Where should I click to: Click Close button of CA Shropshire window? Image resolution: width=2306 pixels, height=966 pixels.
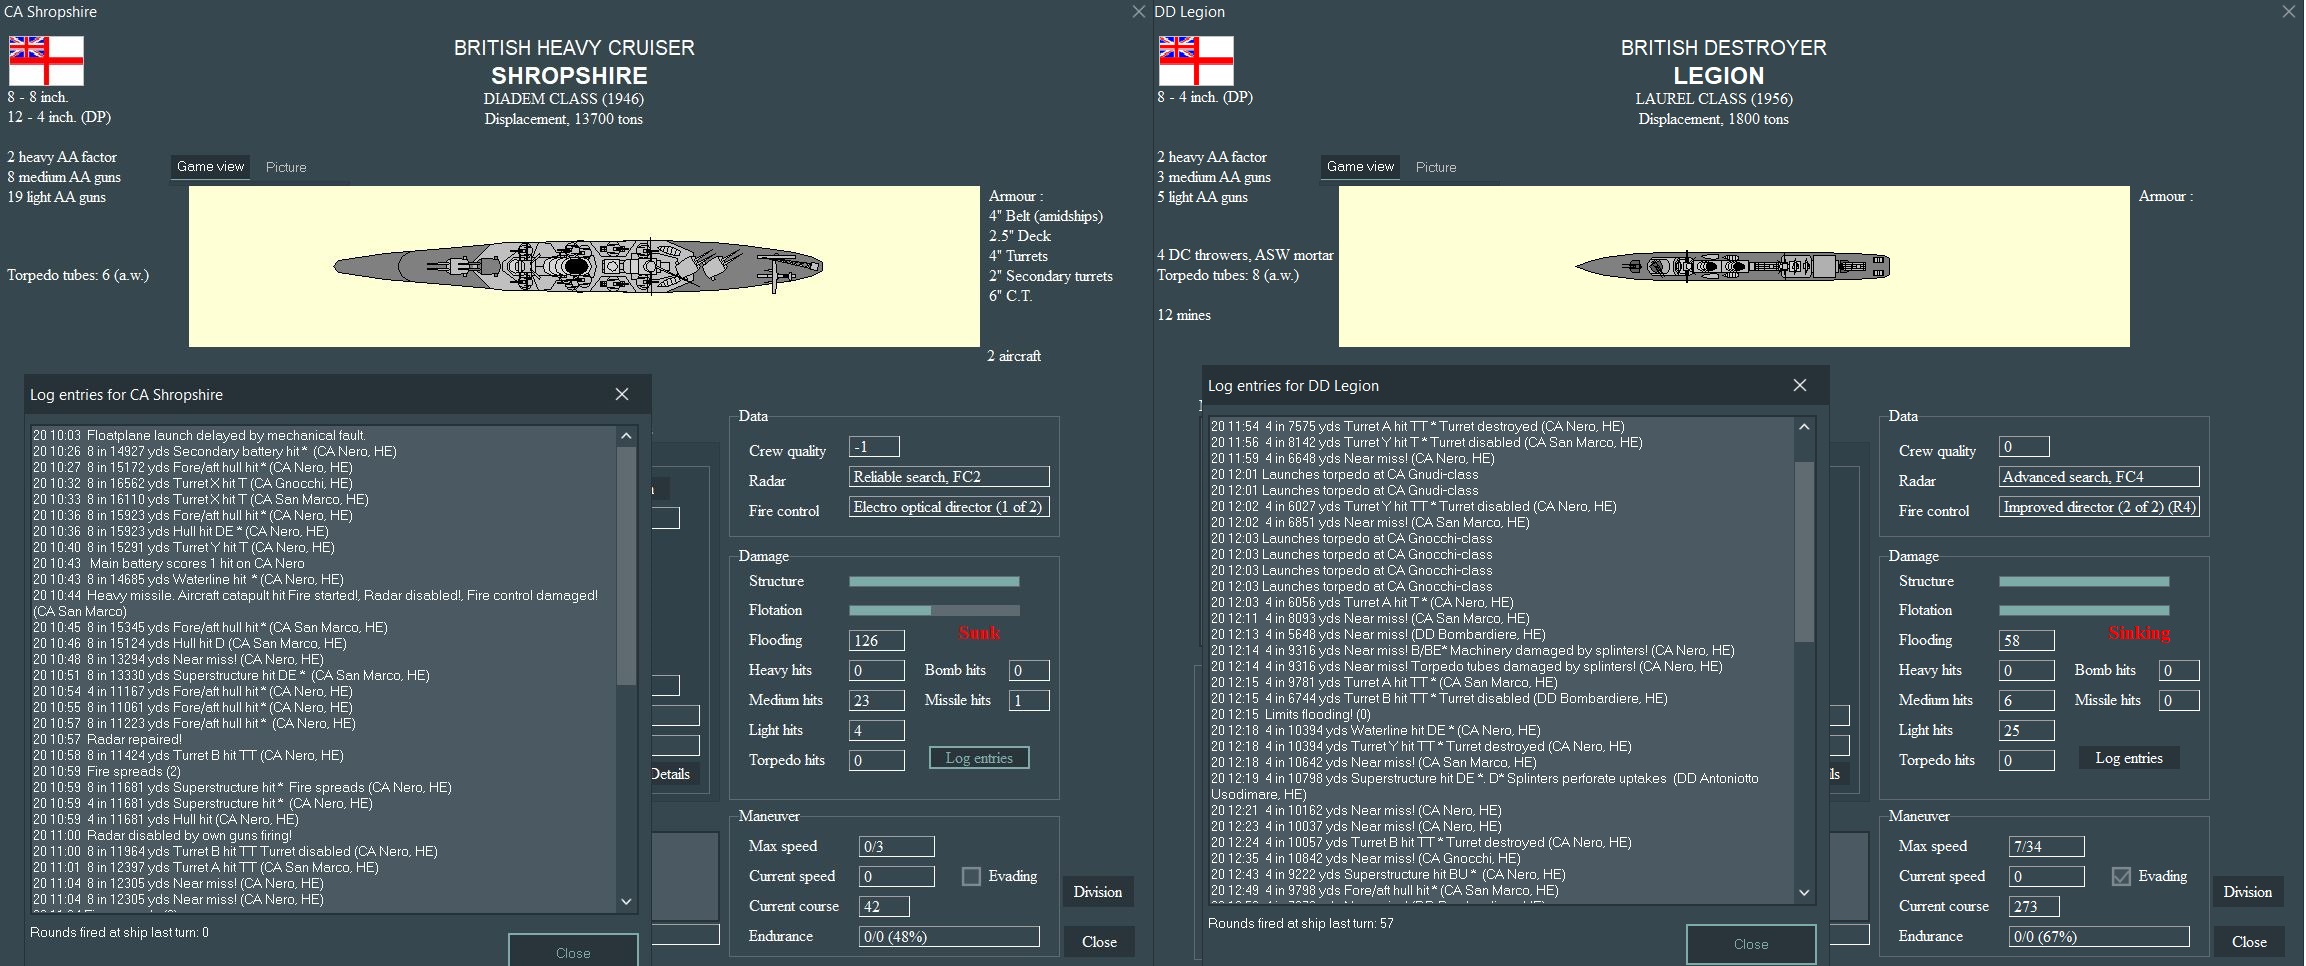1099,942
